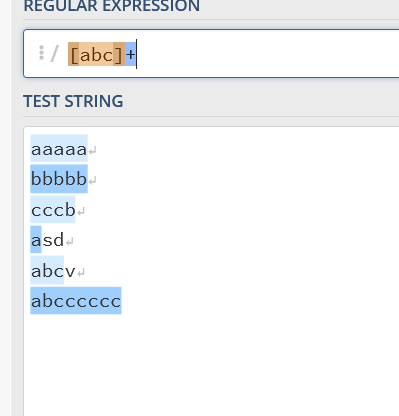Viewport: 399px width, 416px height.
Task: Click the opening bracket in regex
Action: pyautogui.click(x=74, y=54)
